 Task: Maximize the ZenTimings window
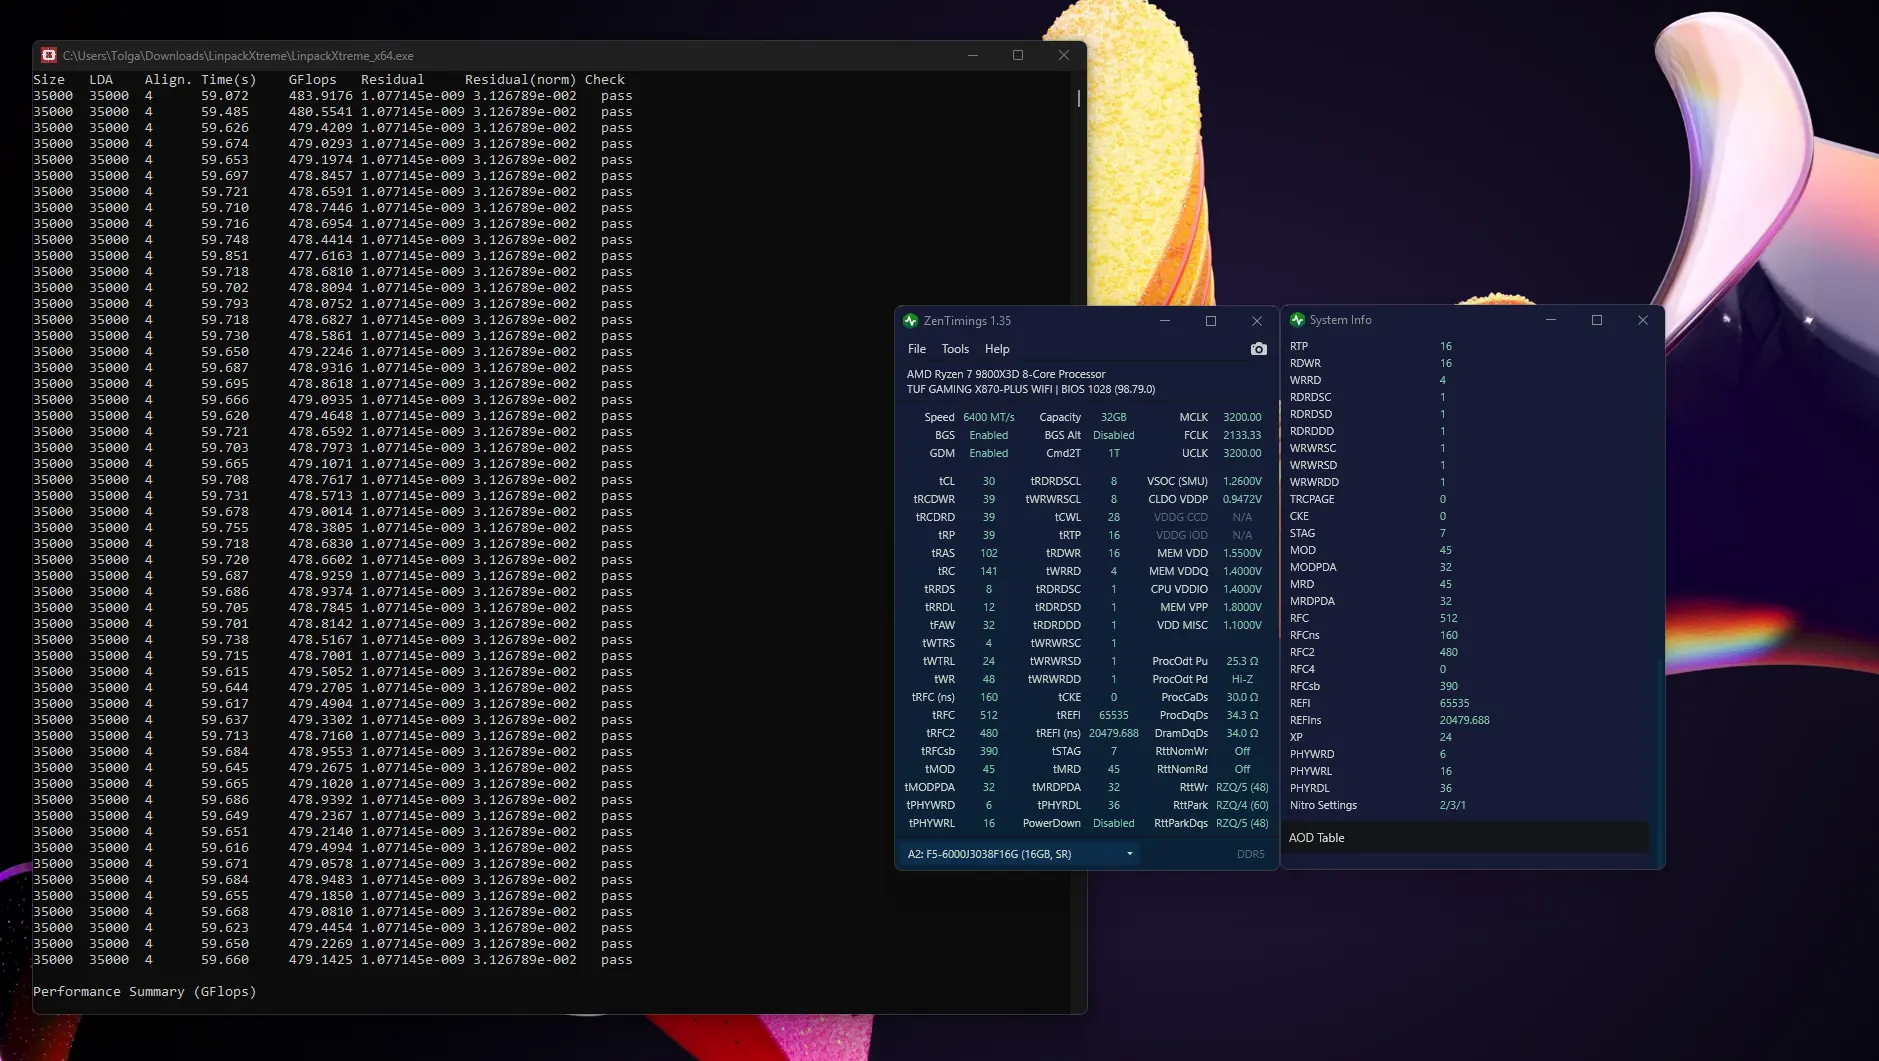[1211, 321]
